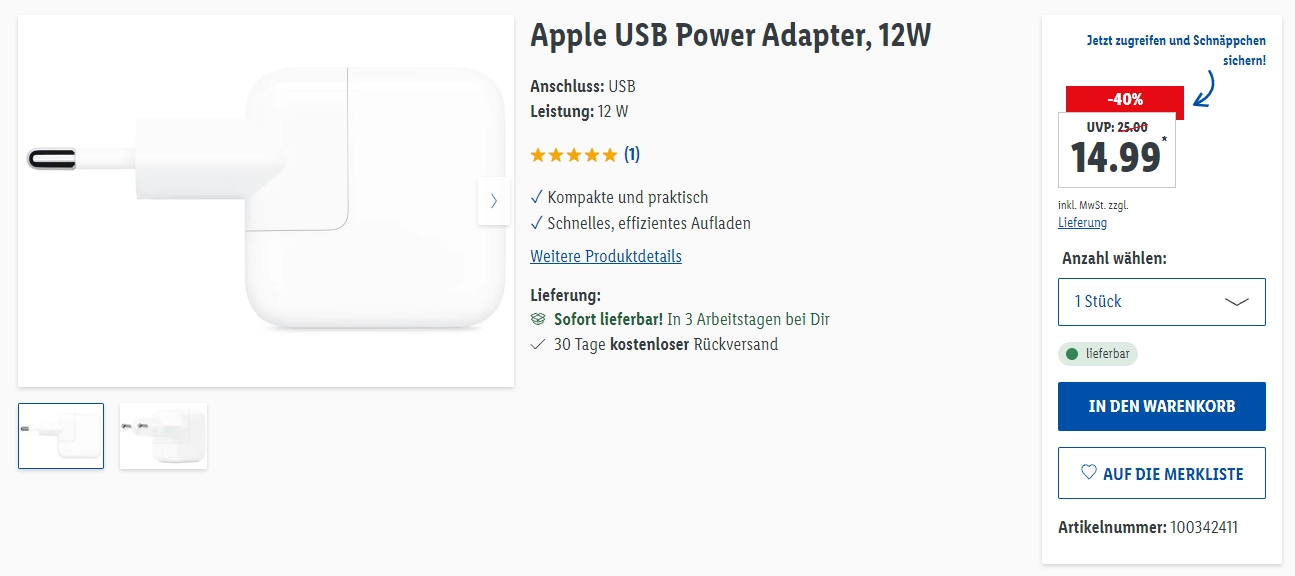Click checkmark beside 30 Tage Rückversand

pos(538,345)
